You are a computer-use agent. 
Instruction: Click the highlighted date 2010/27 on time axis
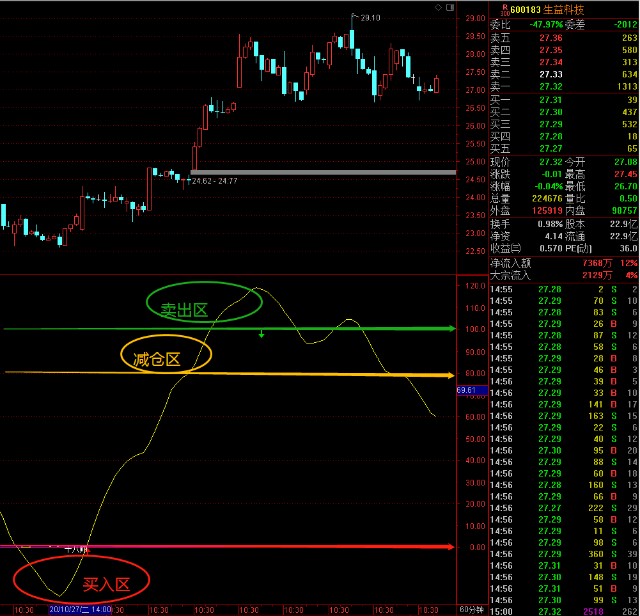coord(78,608)
